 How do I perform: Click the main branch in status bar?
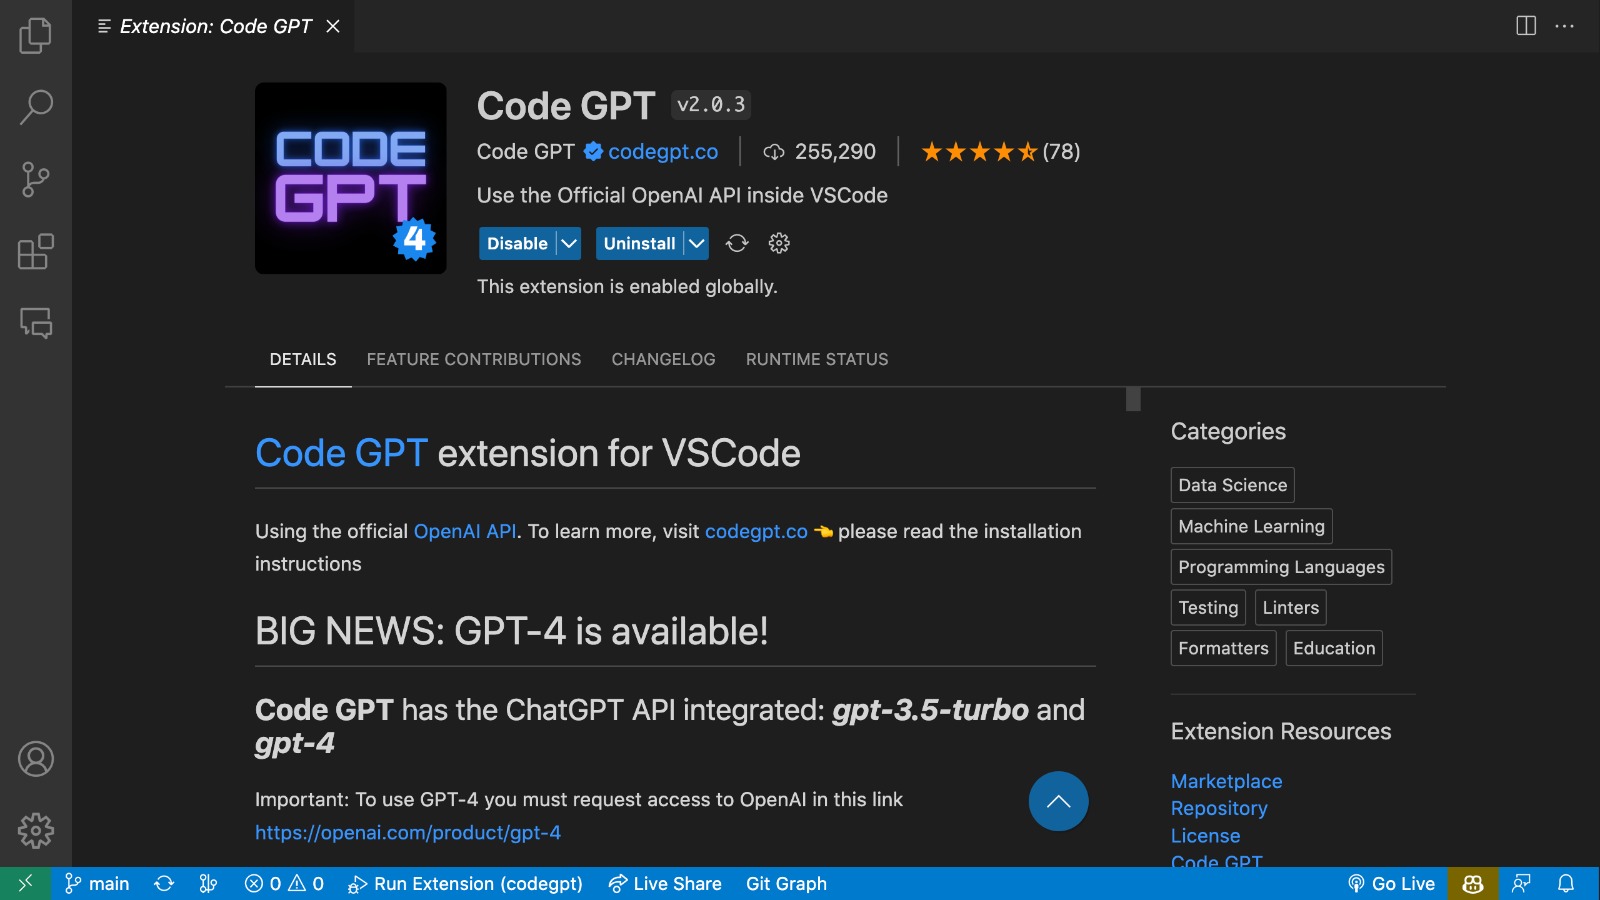pyautogui.click(x=98, y=883)
